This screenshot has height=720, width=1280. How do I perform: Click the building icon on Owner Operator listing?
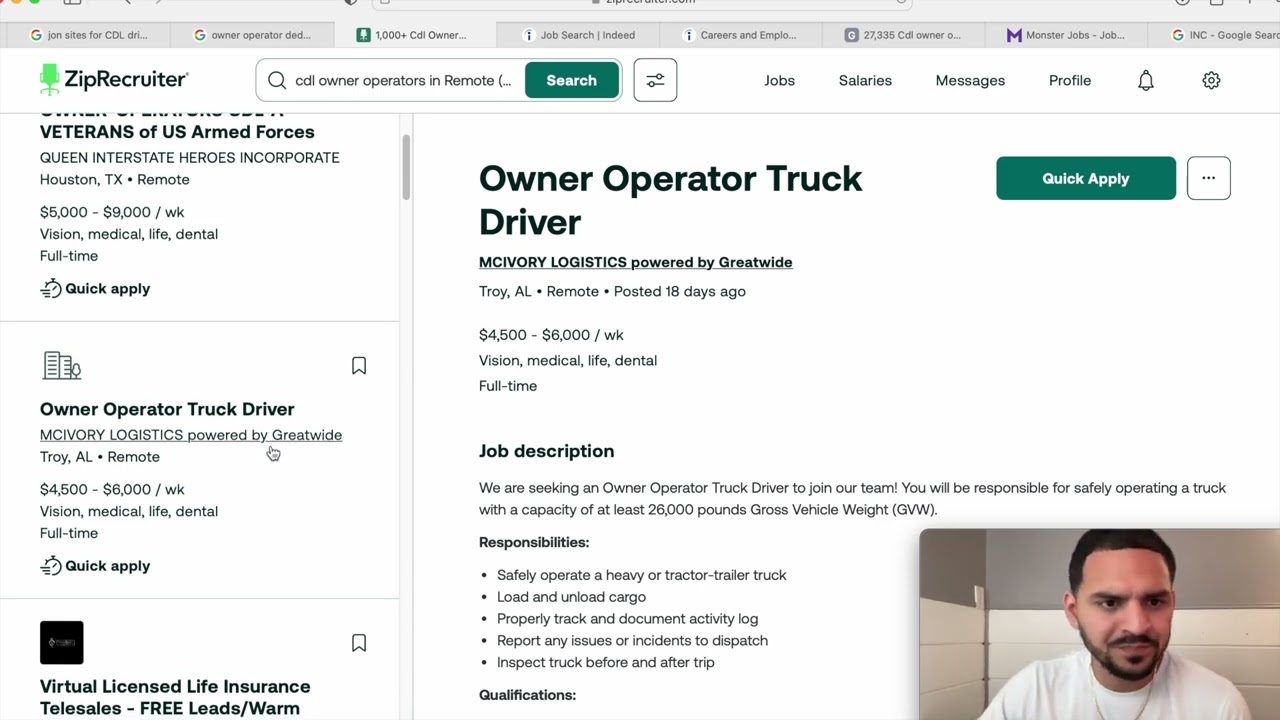coord(61,366)
